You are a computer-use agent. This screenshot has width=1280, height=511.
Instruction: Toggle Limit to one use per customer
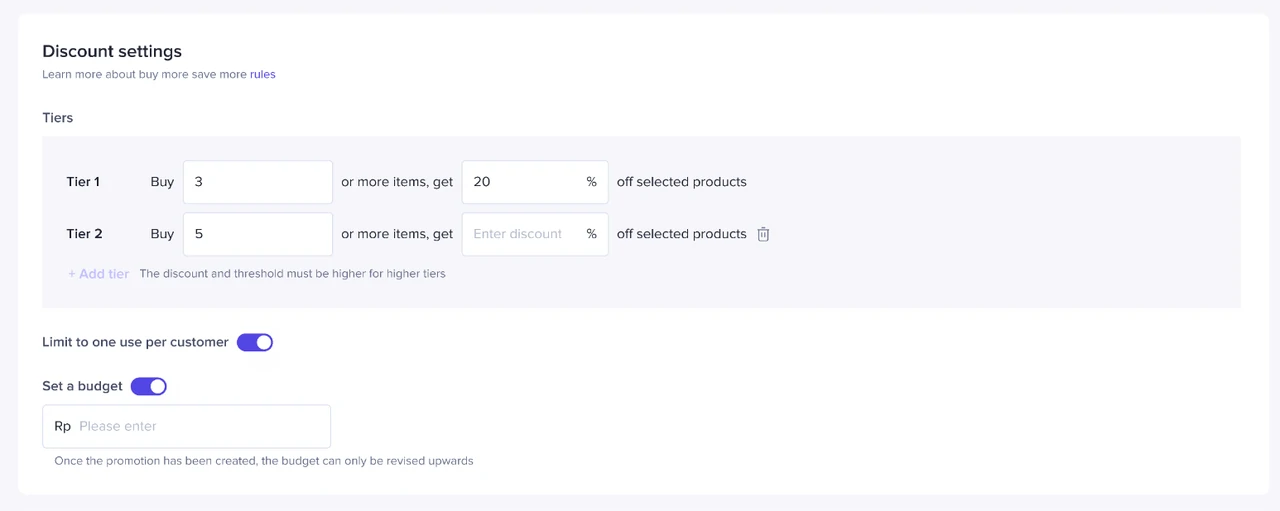coord(255,342)
